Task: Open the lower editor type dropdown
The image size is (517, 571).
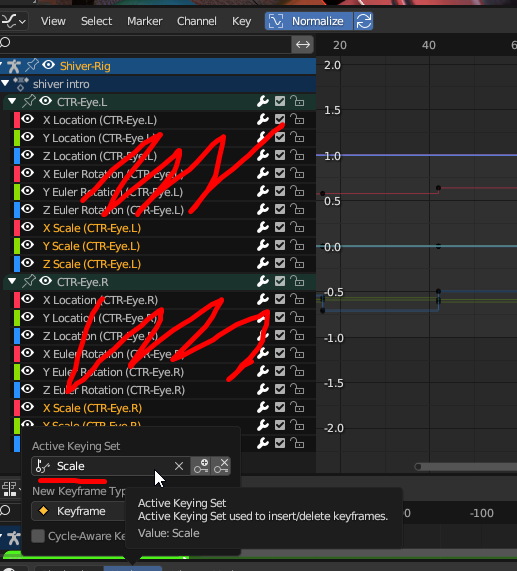Action: click(10, 489)
